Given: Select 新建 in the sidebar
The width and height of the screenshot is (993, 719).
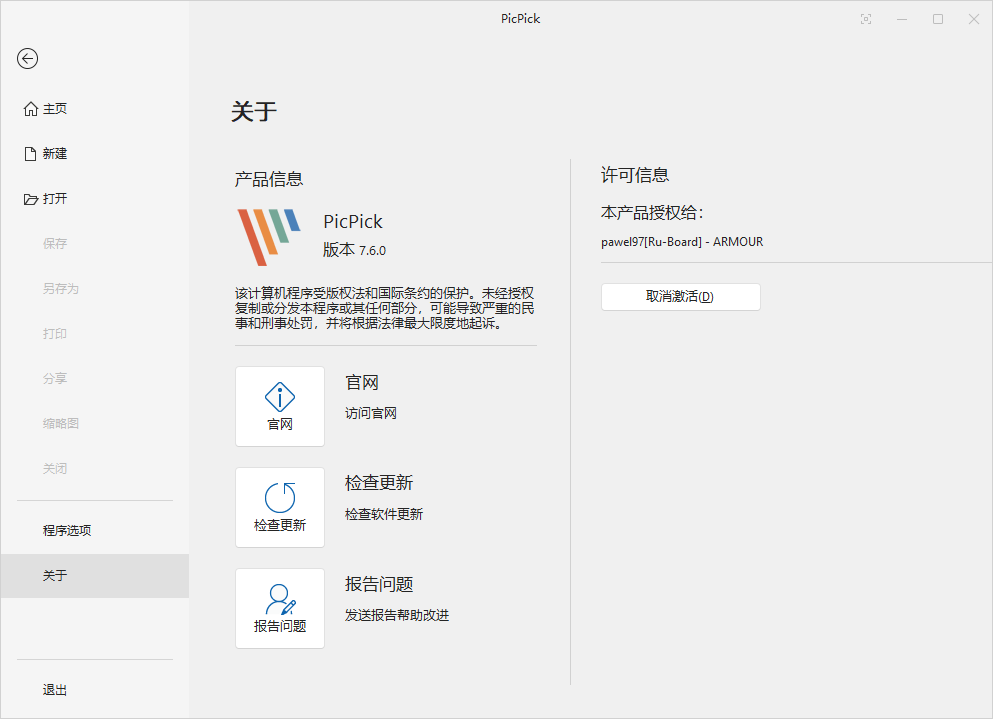Looking at the screenshot, I should pos(95,154).
